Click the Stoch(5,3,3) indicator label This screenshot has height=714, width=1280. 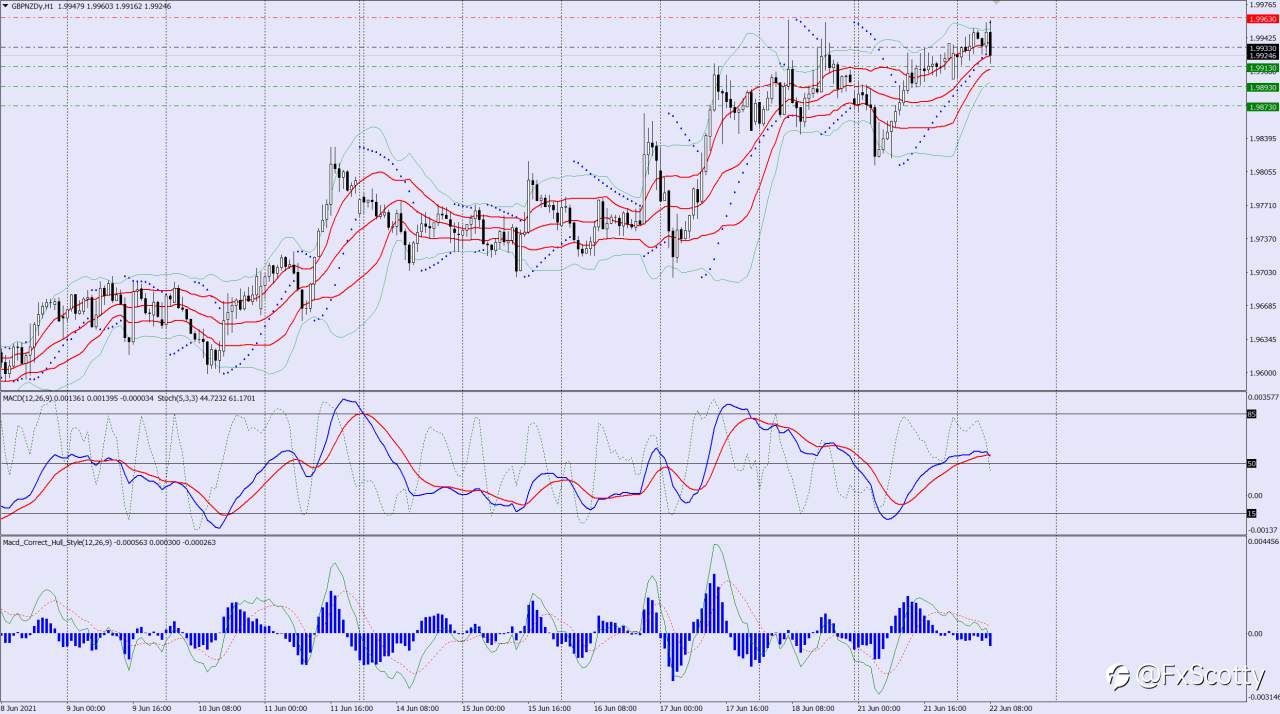point(180,398)
